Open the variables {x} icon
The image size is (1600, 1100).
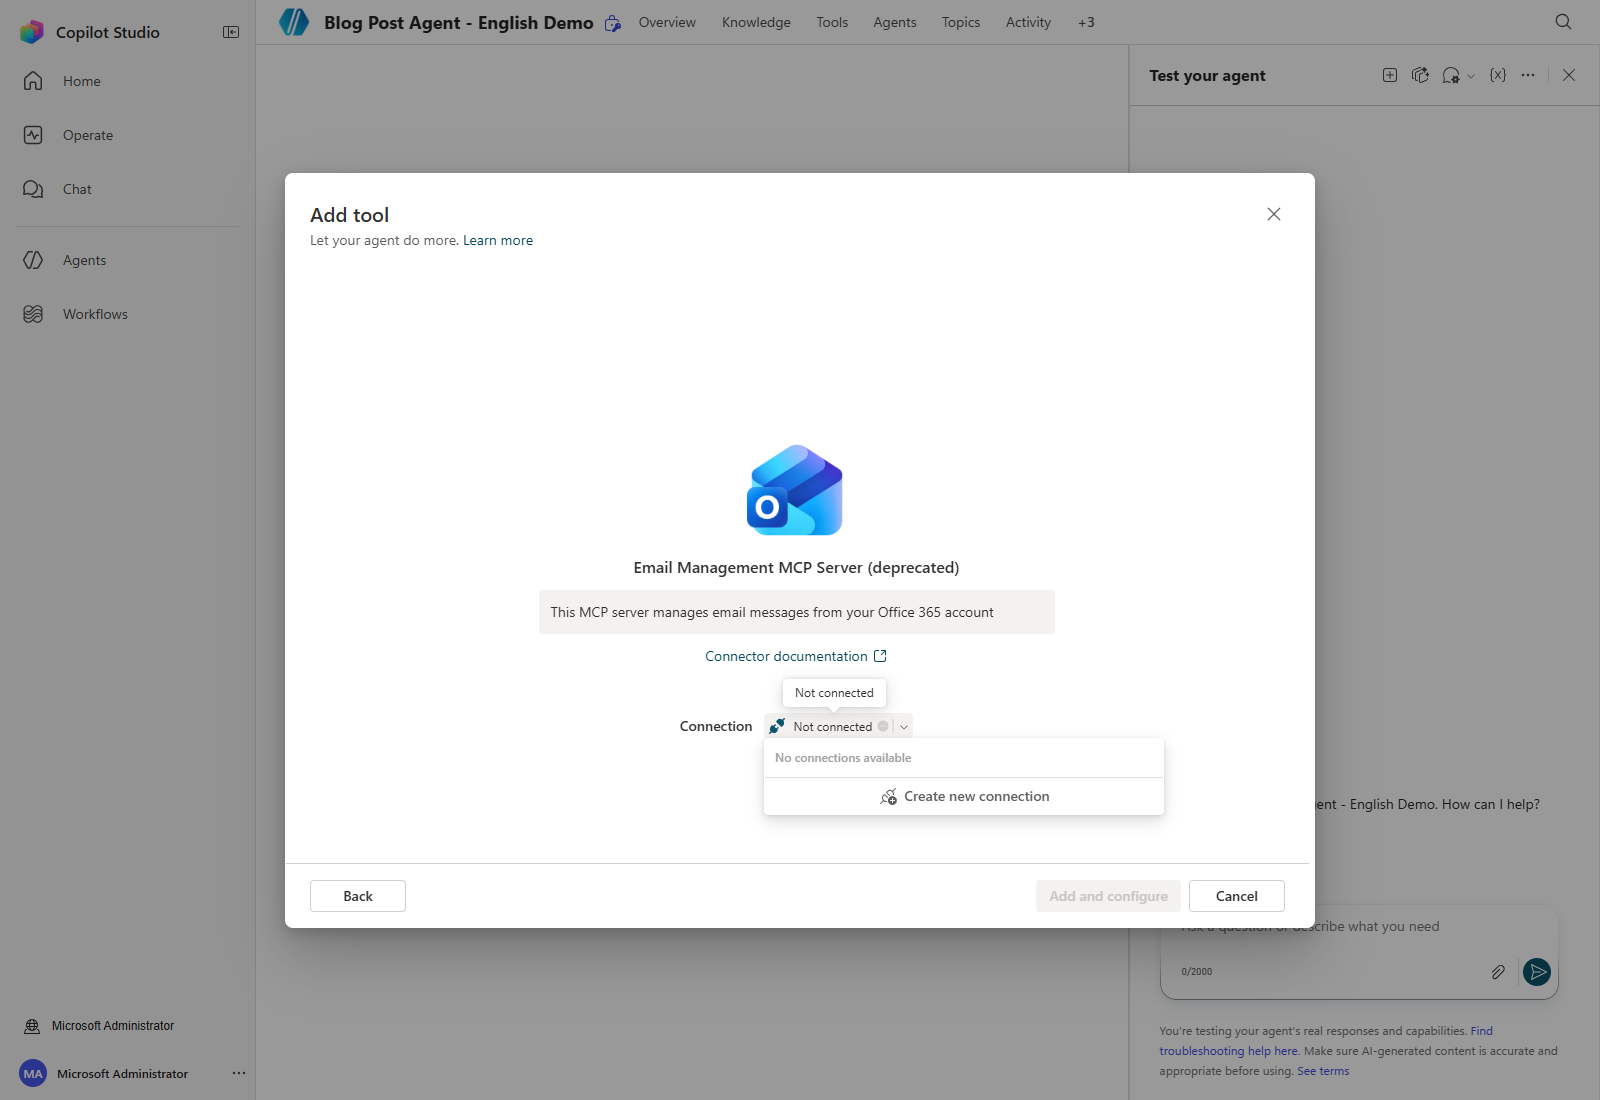[1498, 75]
